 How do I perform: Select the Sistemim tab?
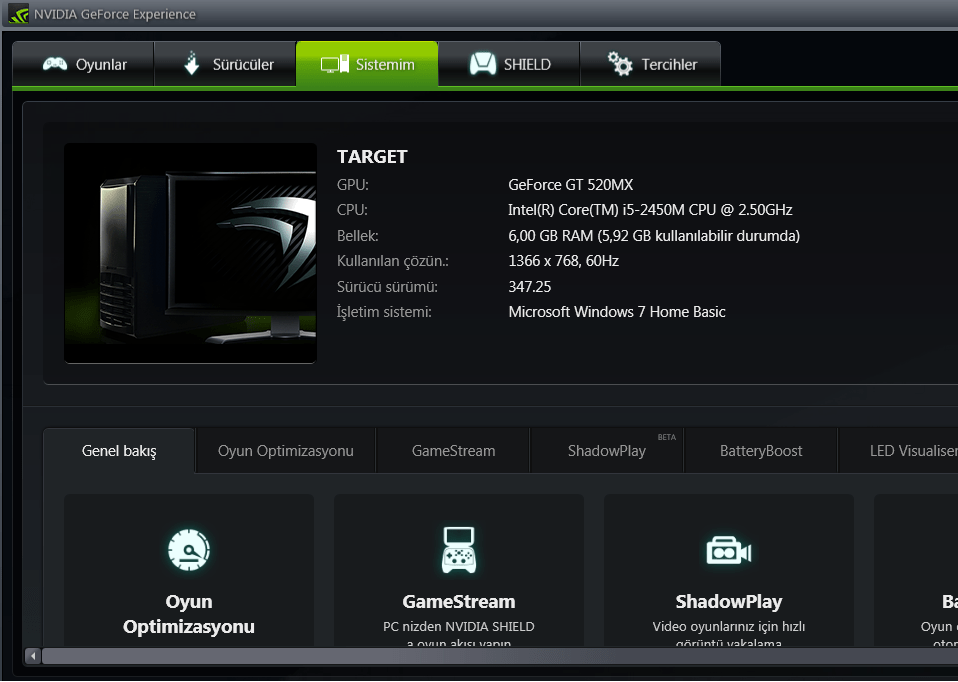tap(367, 64)
